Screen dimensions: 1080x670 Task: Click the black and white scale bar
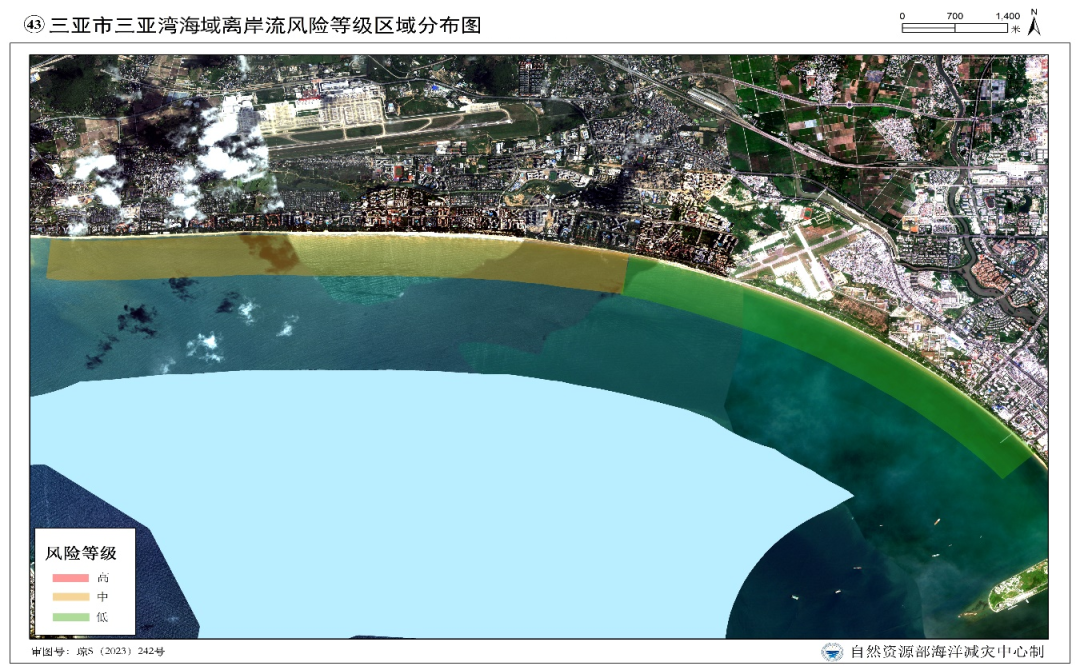tap(955, 28)
